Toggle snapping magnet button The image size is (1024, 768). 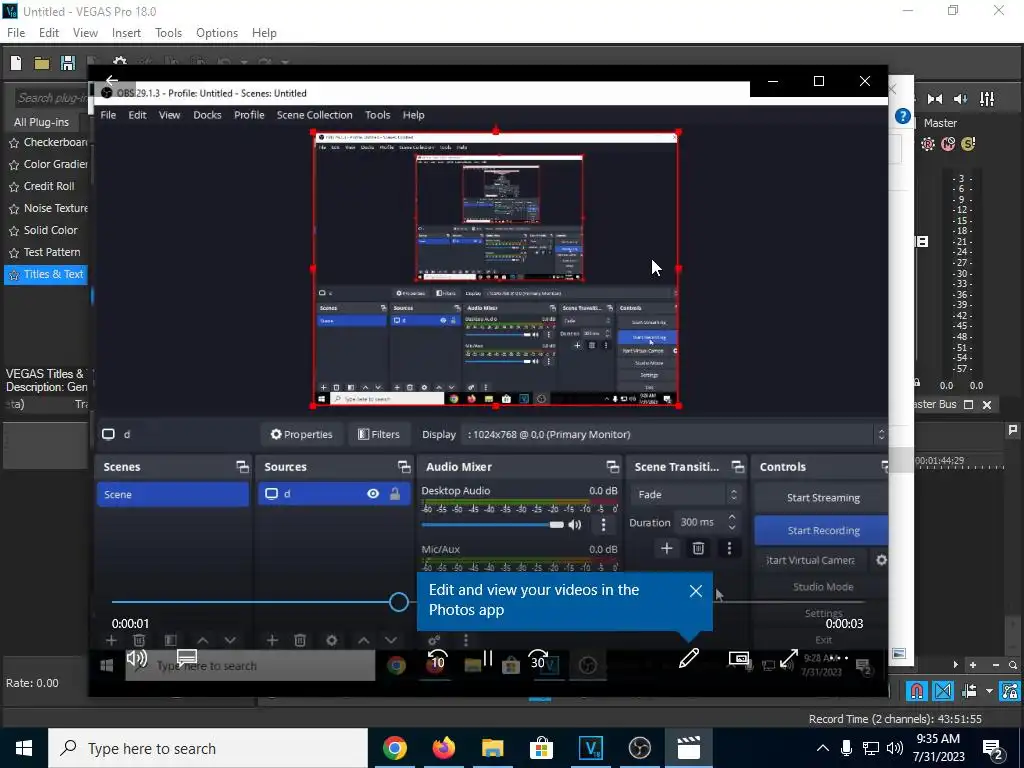(917, 691)
